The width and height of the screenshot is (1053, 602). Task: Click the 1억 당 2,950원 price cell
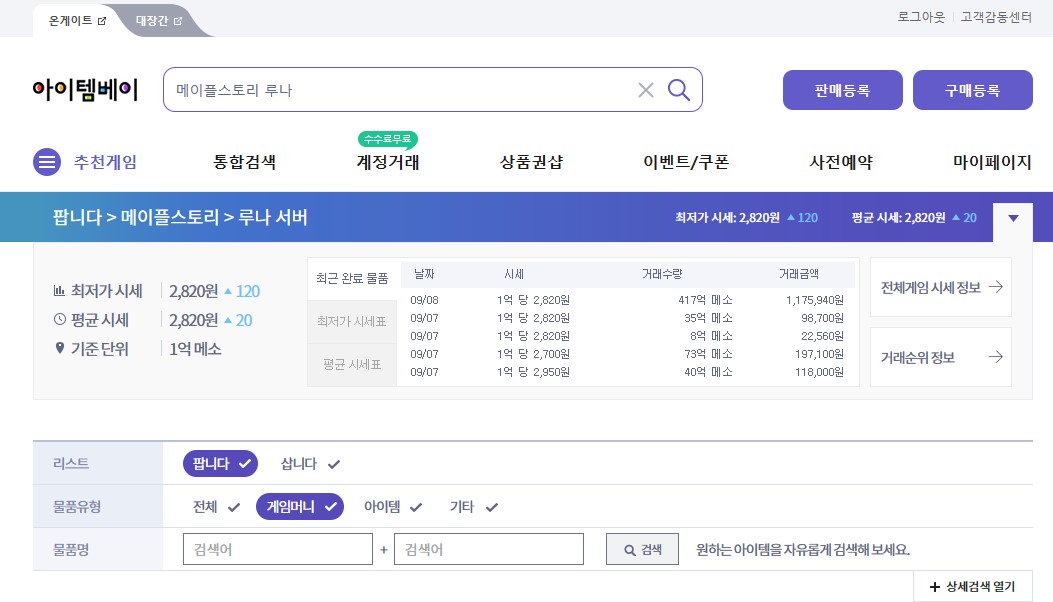click(x=533, y=372)
